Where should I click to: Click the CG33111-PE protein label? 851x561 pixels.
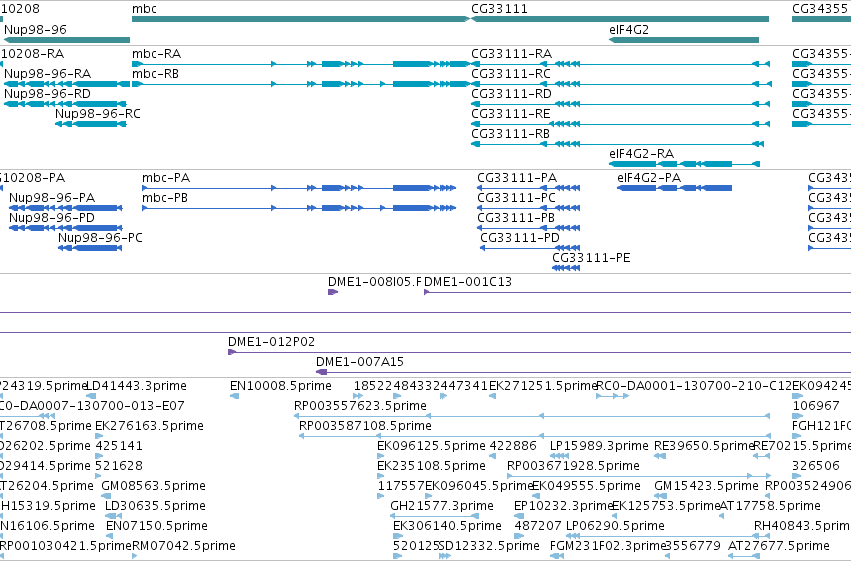[x=591, y=258]
